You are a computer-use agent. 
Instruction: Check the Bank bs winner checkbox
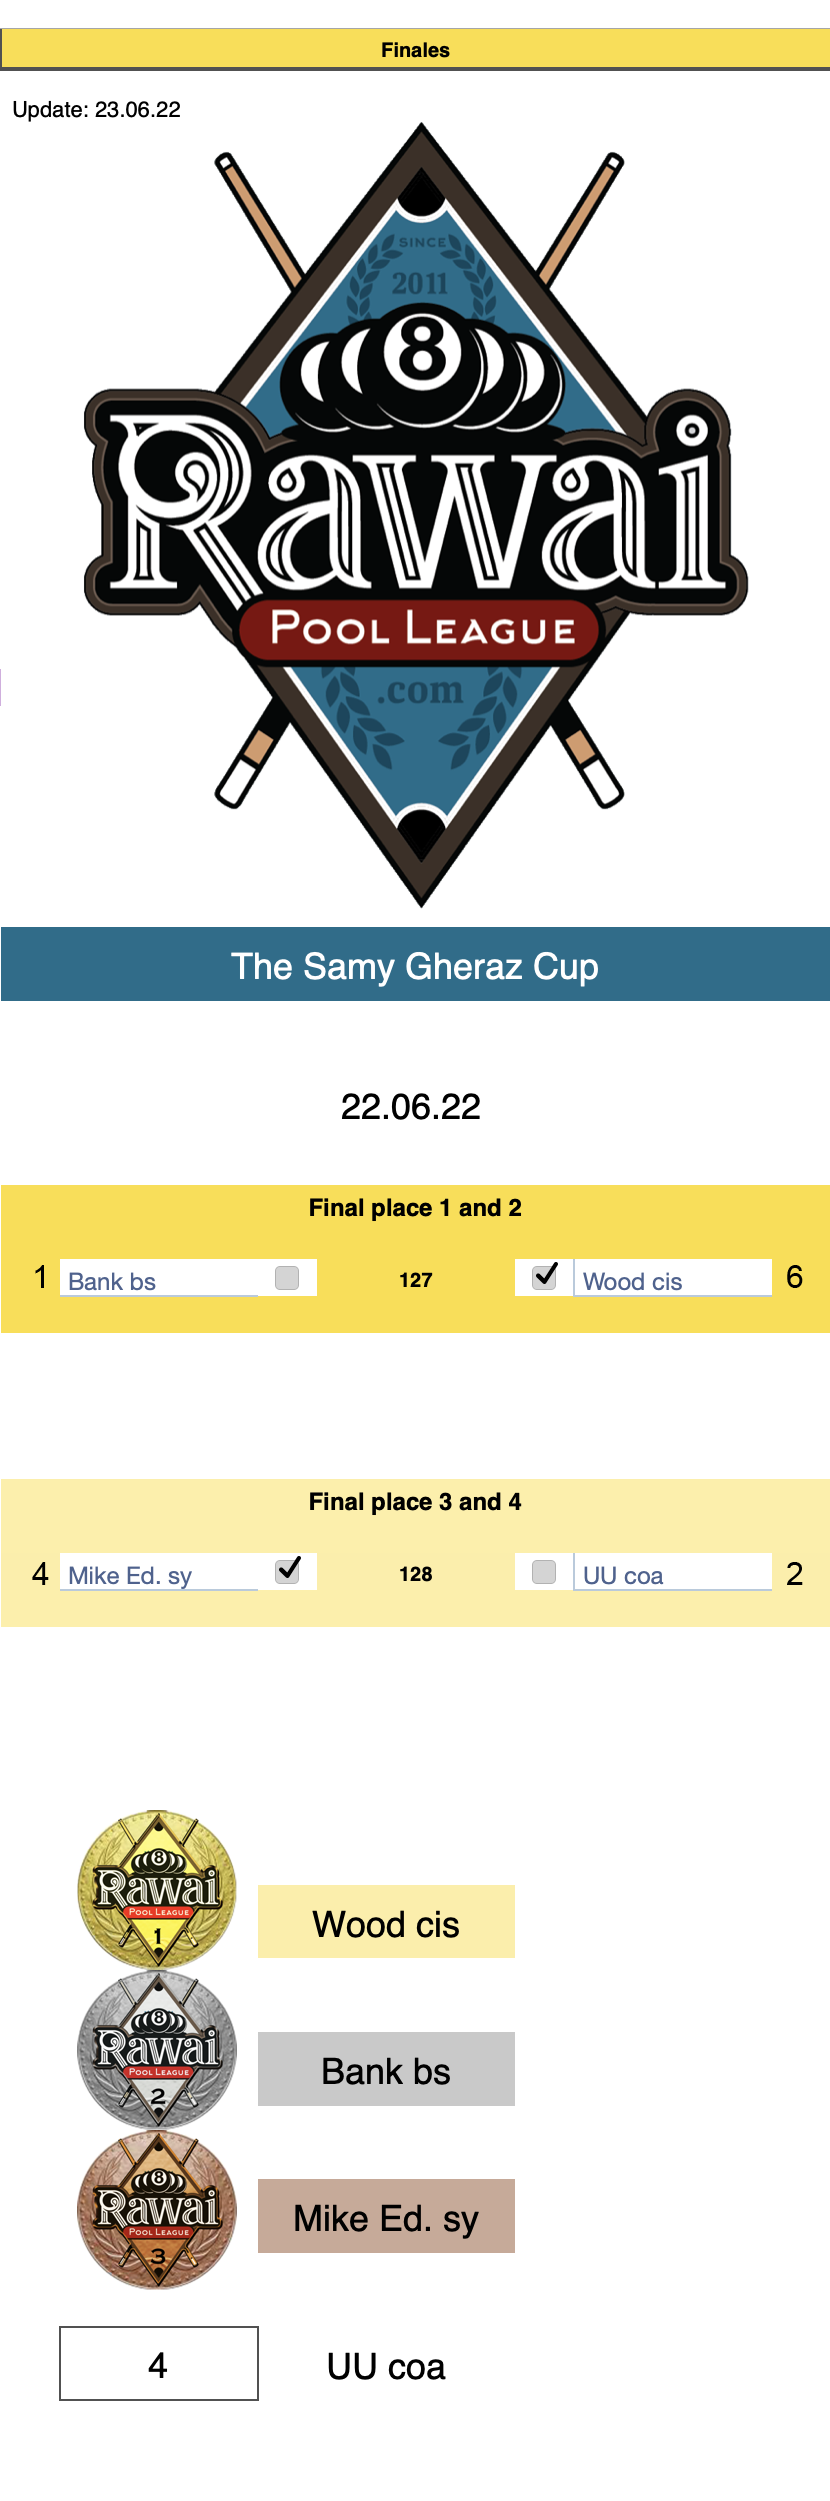pyautogui.click(x=287, y=1278)
